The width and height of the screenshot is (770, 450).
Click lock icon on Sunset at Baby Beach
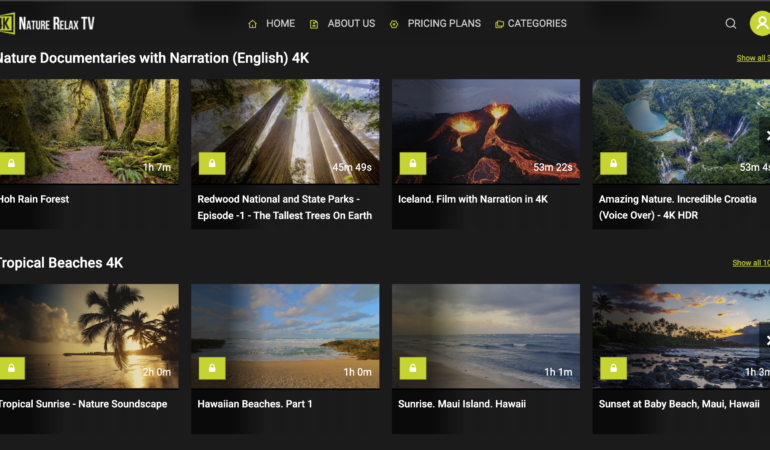pos(613,368)
